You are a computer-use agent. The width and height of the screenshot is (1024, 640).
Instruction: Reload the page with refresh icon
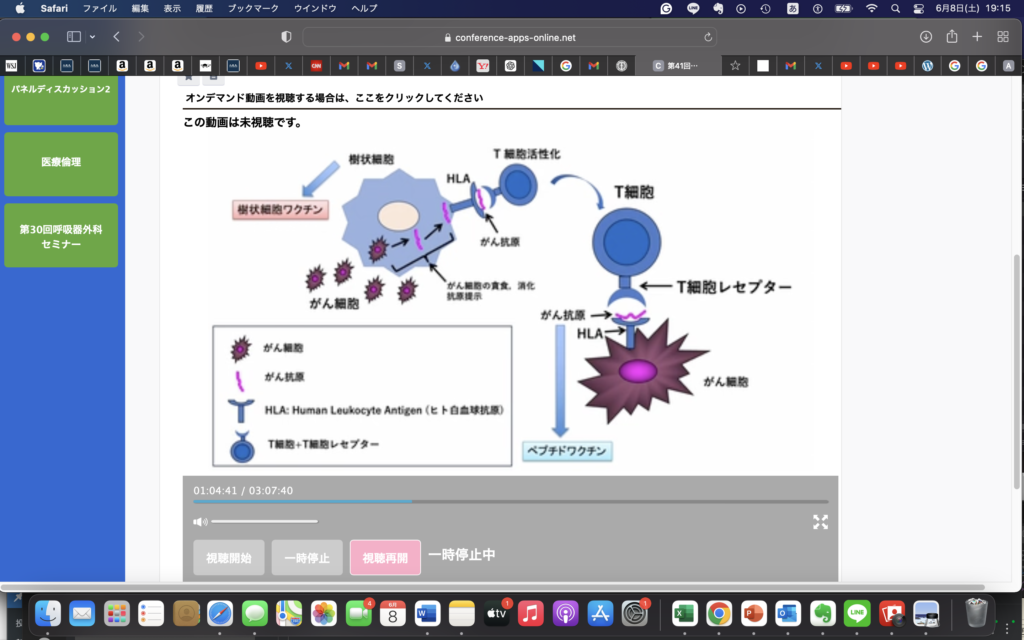tap(709, 37)
